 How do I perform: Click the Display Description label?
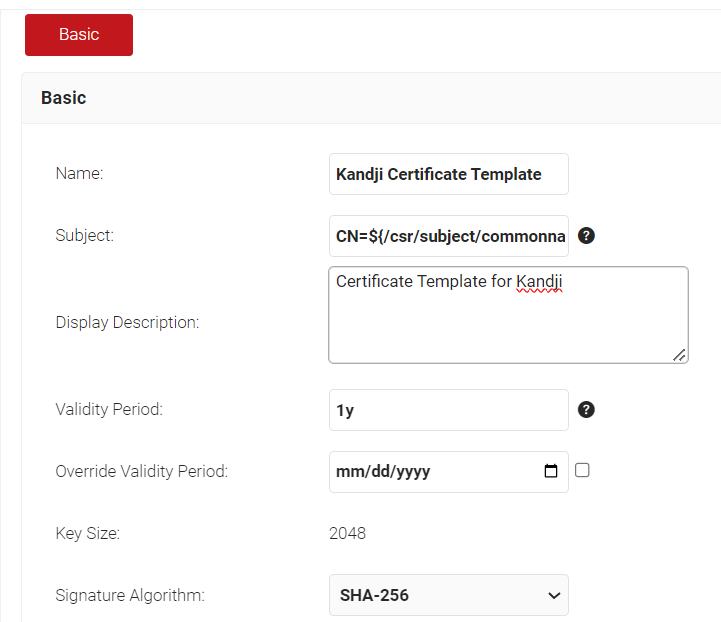(127, 322)
